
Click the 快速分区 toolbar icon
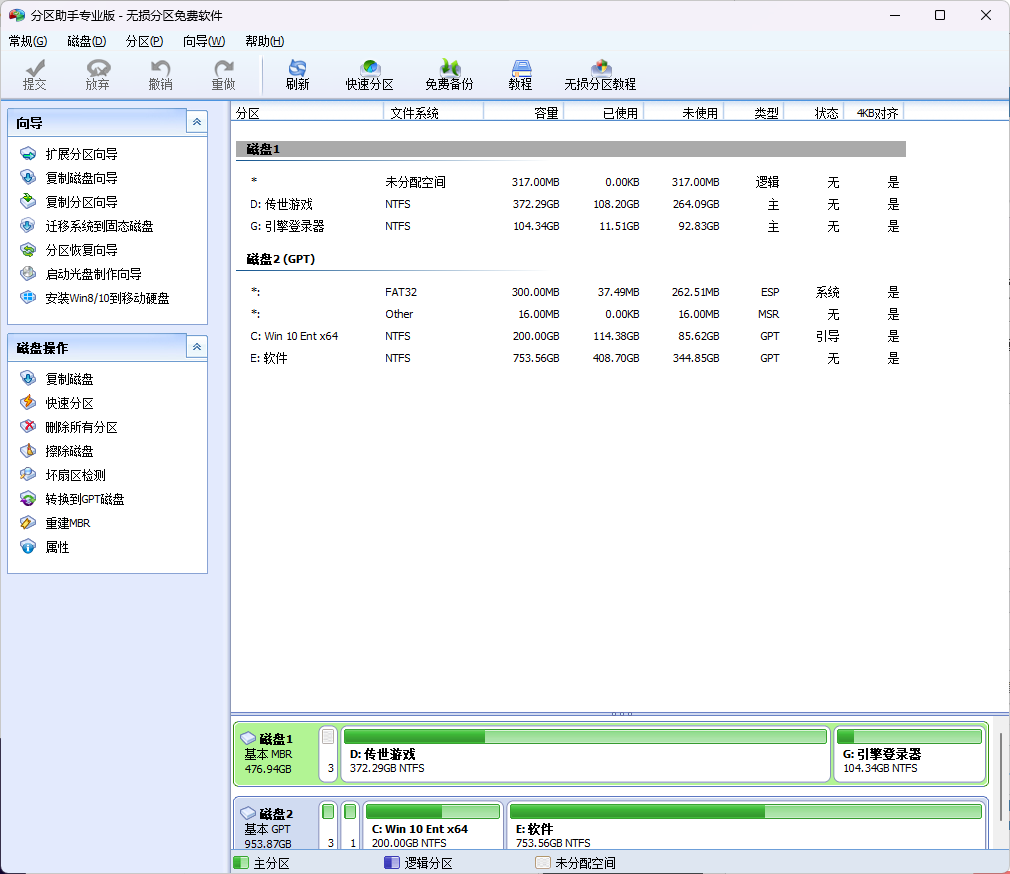click(x=369, y=74)
